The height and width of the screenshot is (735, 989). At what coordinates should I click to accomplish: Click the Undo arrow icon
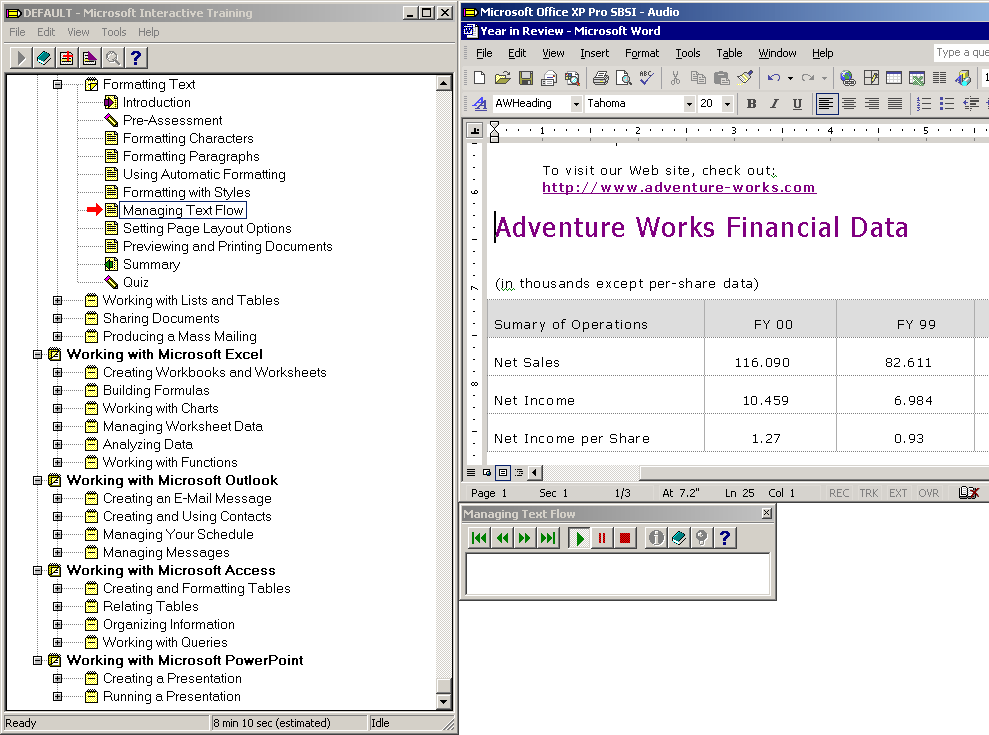(774, 78)
